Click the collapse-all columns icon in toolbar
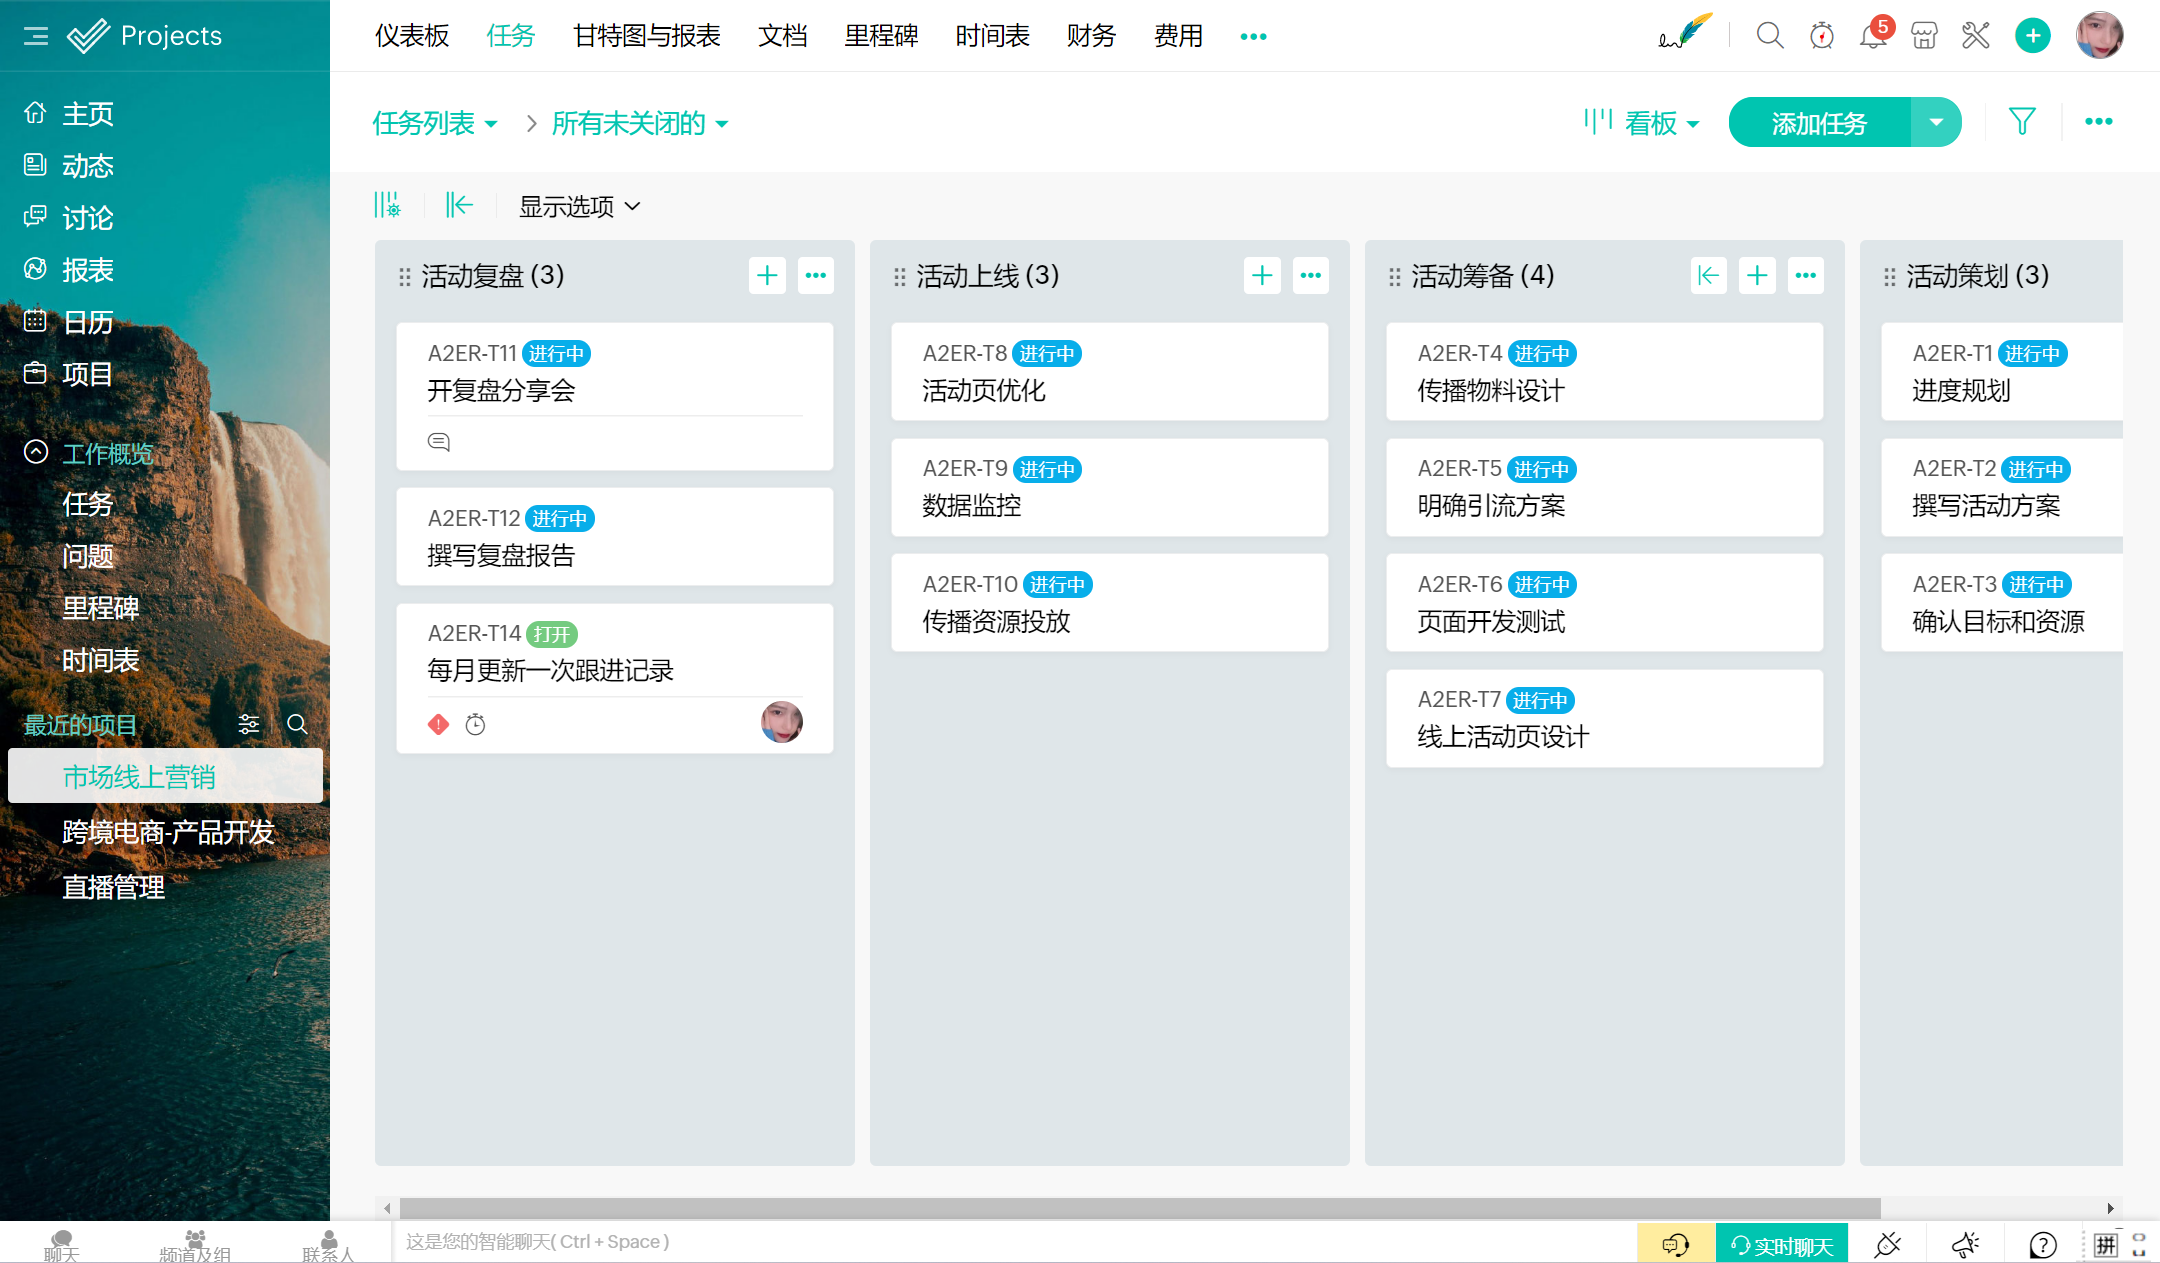This screenshot has width=2160, height=1263. [x=459, y=205]
